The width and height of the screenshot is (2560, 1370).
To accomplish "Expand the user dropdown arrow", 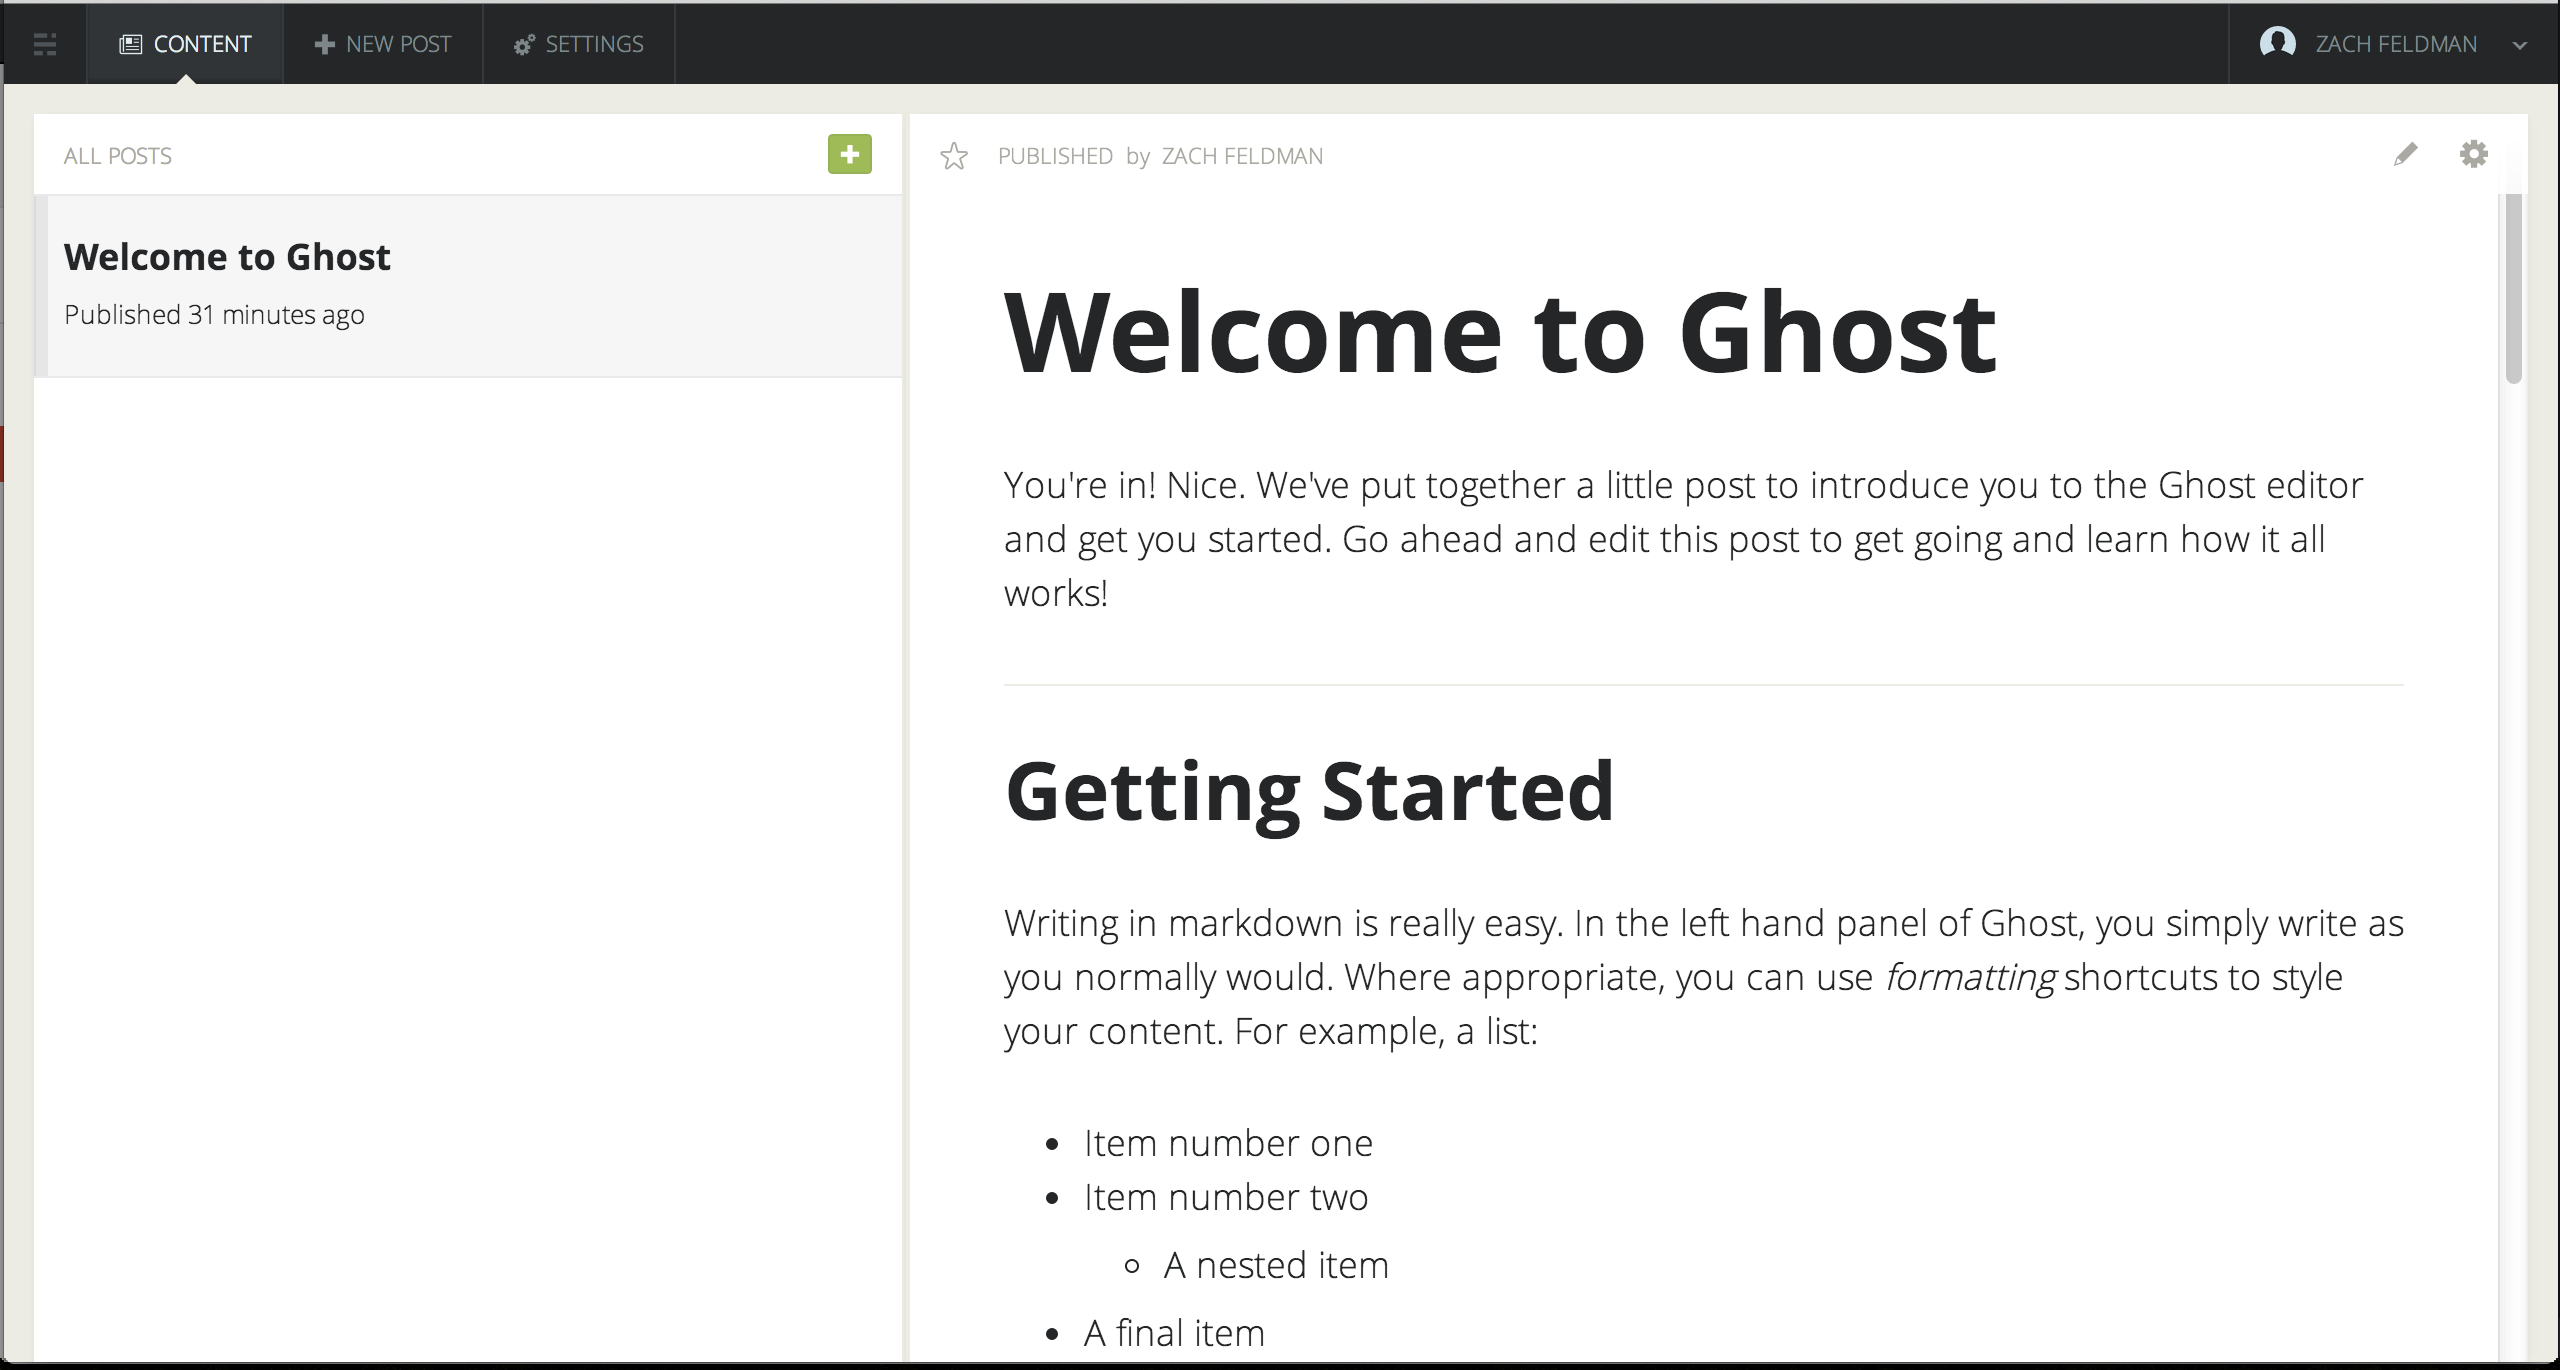I will [2520, 46].
